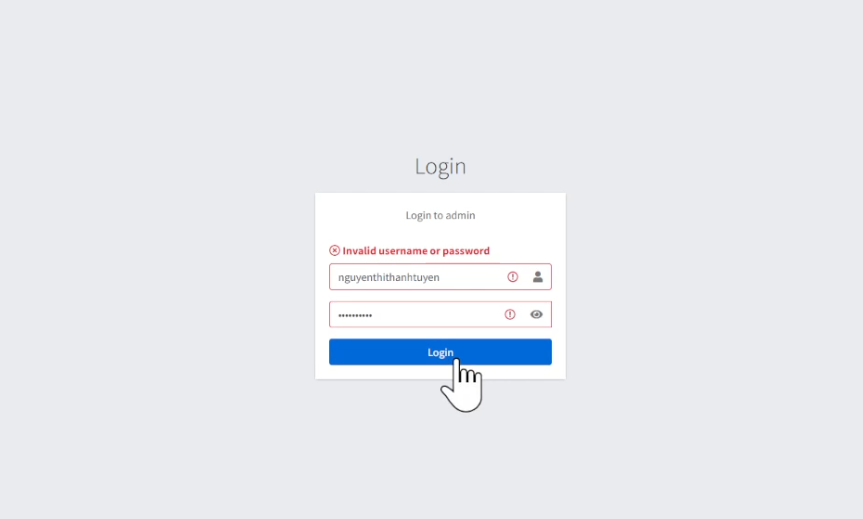This screenshot has height=519, width=863.
Task: Focus the username field containing nguyenthithanhtuyen
Action: (440, 277)
